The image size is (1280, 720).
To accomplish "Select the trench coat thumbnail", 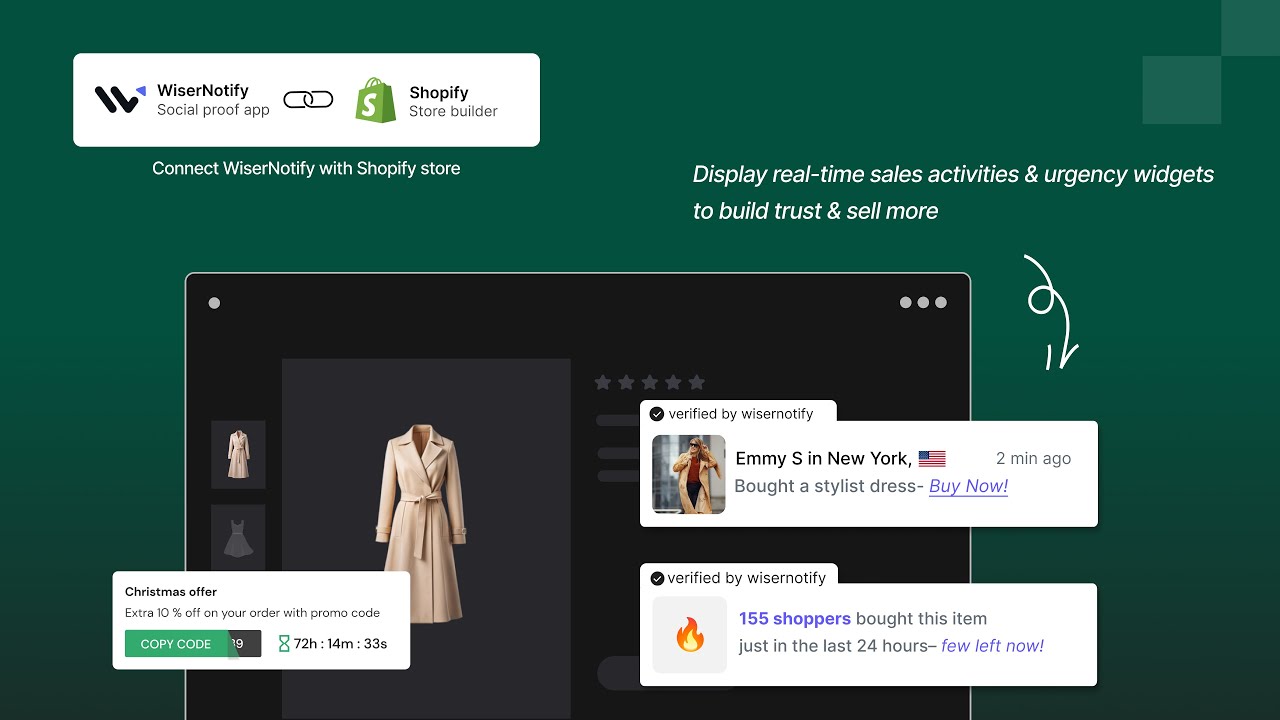I will (238, 455).
